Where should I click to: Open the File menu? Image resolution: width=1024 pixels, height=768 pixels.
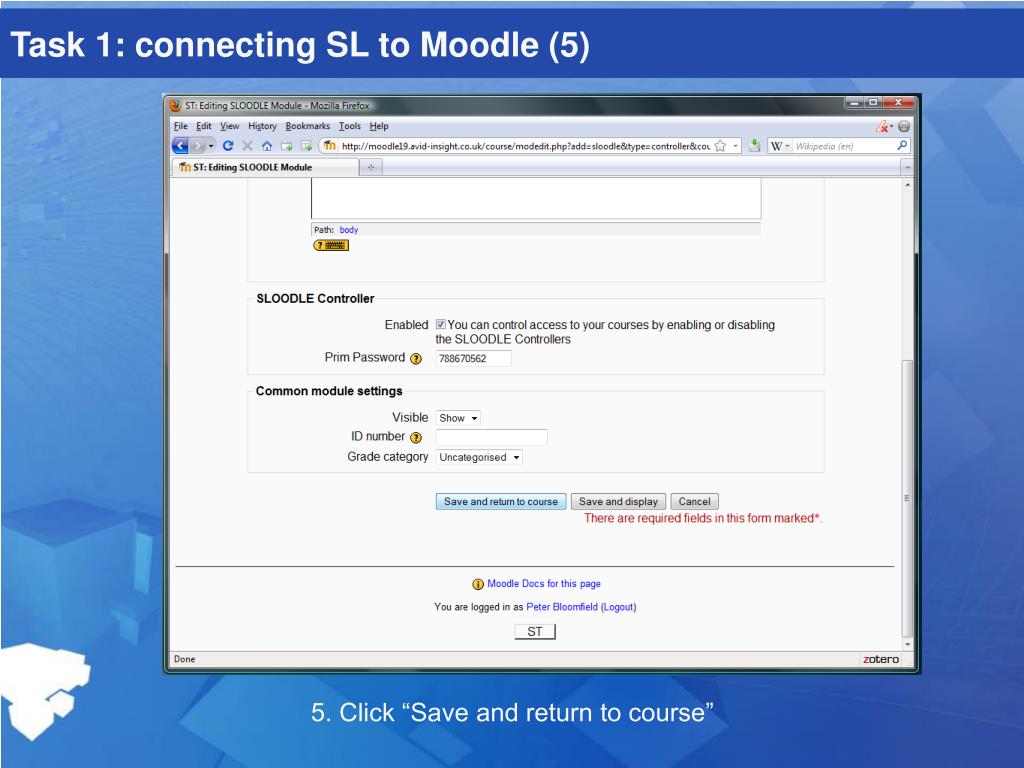[181, 126]
